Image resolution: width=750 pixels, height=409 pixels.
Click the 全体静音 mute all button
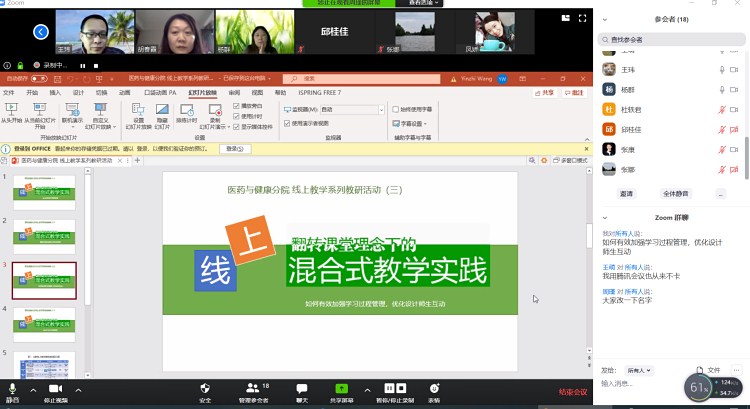coord(675,193)
